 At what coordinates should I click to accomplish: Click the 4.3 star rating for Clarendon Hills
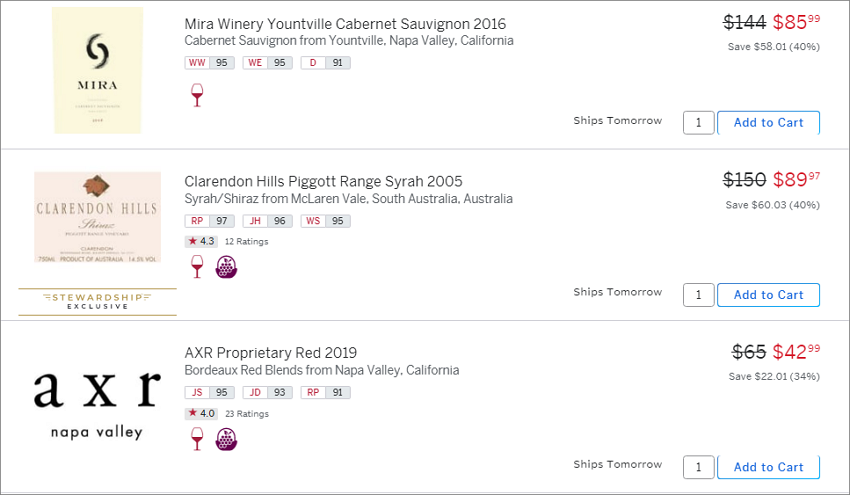(201, 241)
